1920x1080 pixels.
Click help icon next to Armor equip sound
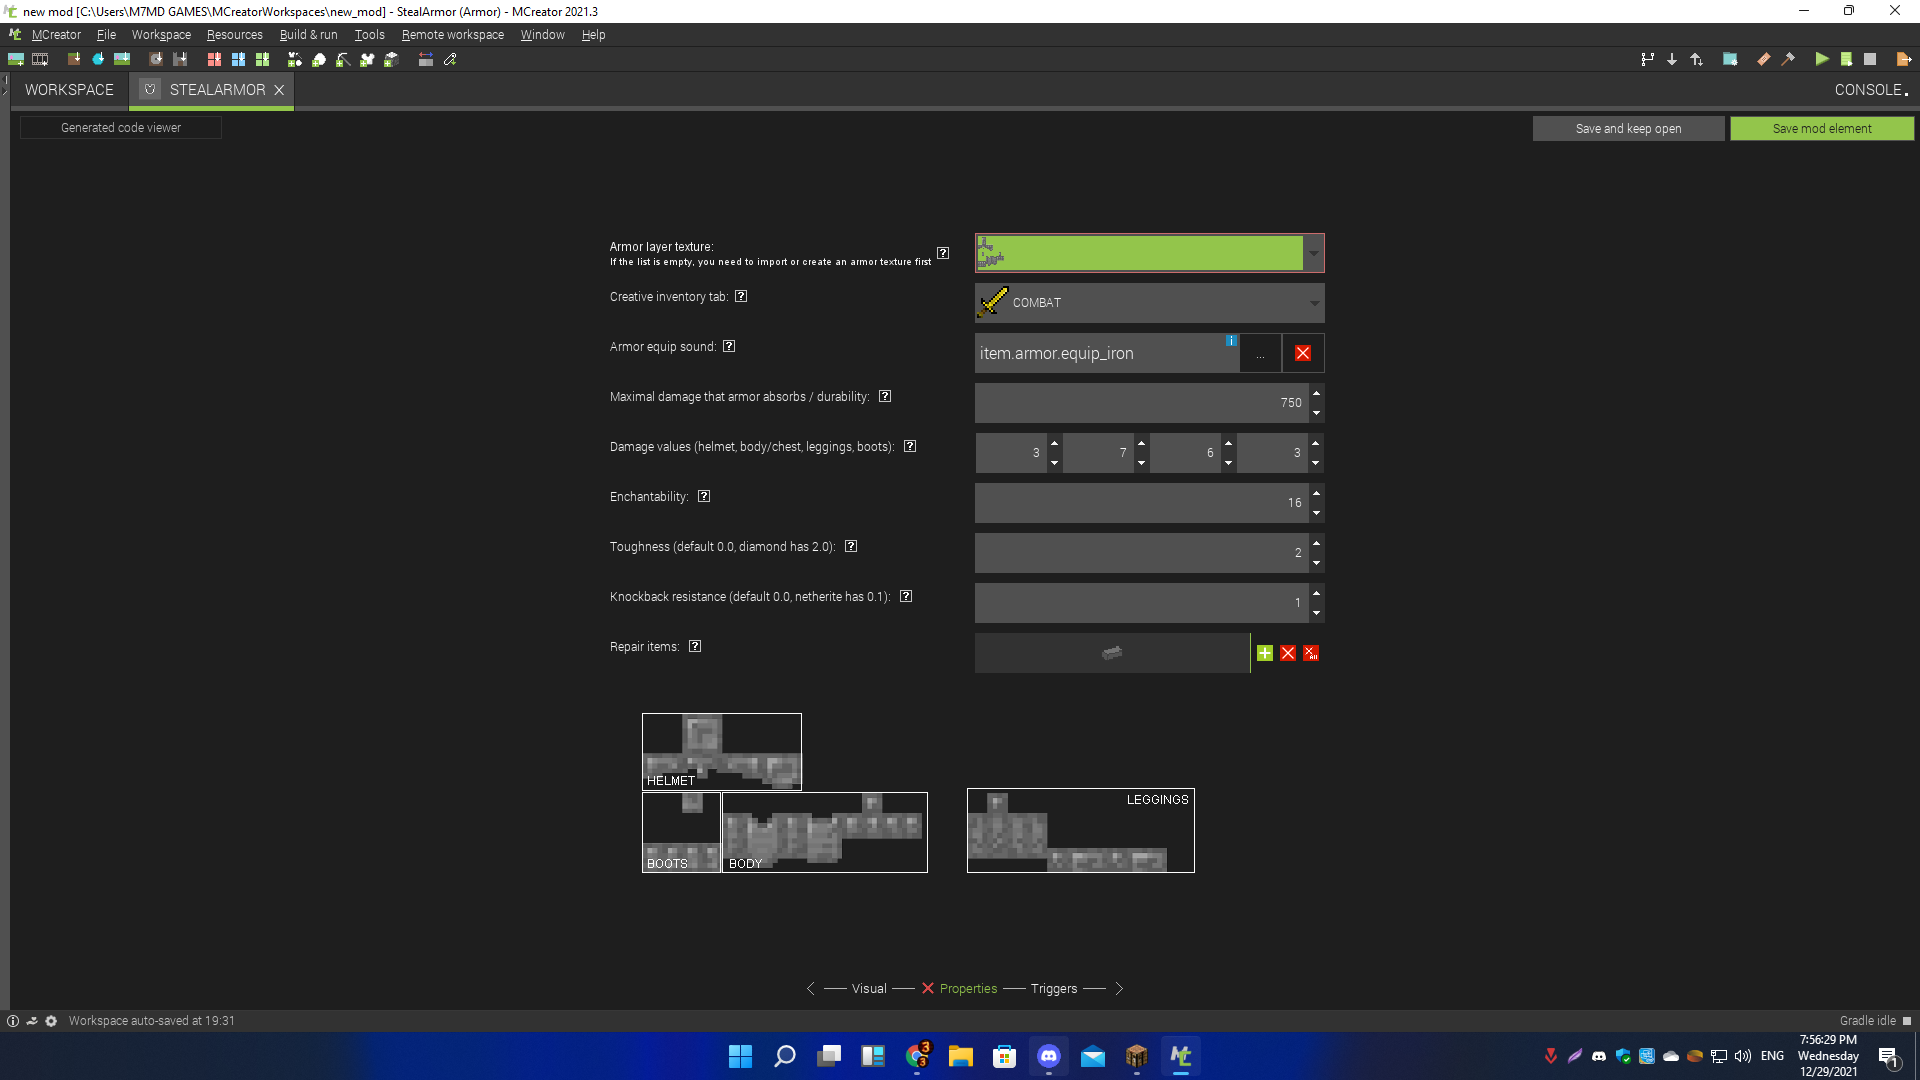pos(729,346)
